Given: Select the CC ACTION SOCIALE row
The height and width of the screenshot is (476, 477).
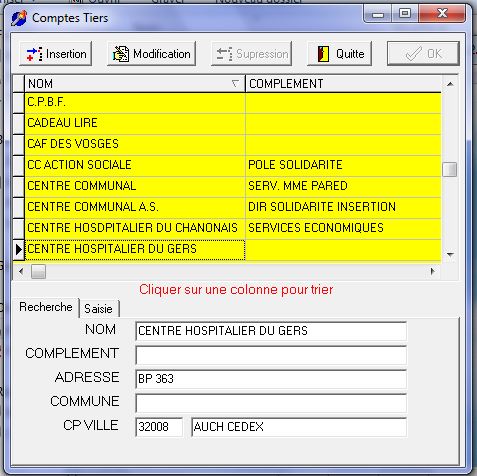Looking at the screenshot, I should 233,165.
